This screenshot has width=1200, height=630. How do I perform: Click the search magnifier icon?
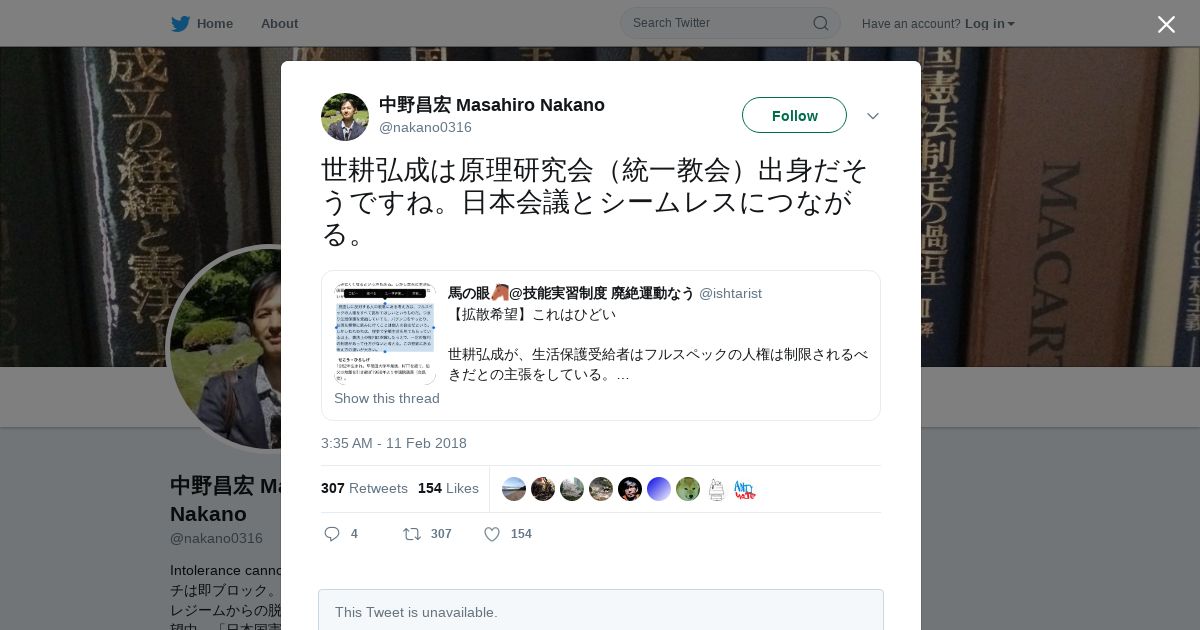820,23
